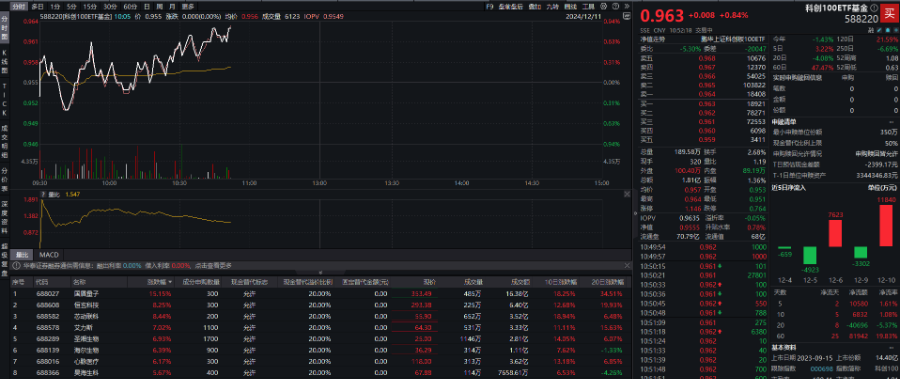Click the pencil note icon under stock code
The width and height of the screenshot is (900, 379).
click(x=879, y=30)
